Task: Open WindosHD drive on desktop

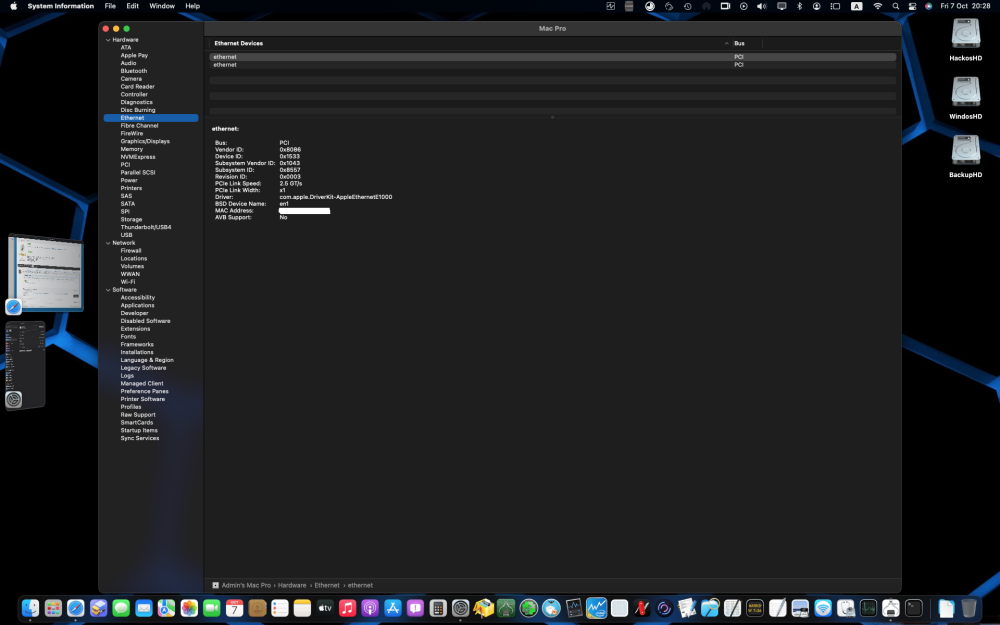Action: (966, 99)
